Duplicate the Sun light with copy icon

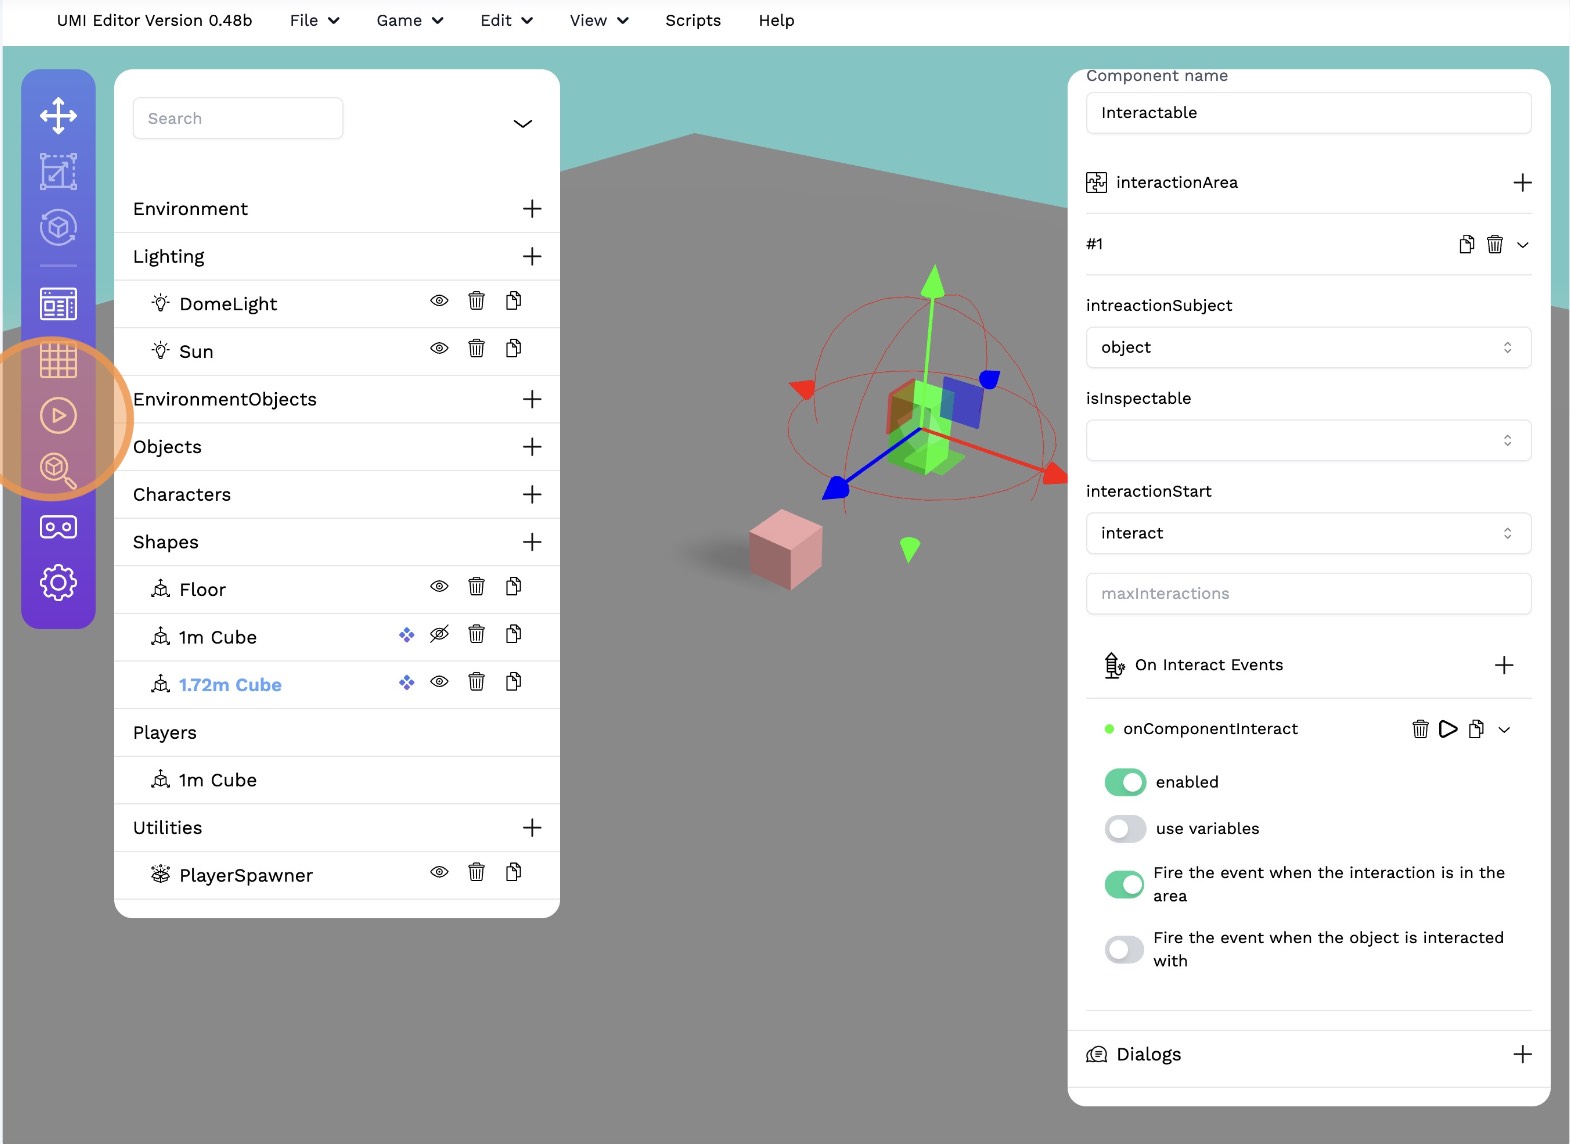[513, 349]
